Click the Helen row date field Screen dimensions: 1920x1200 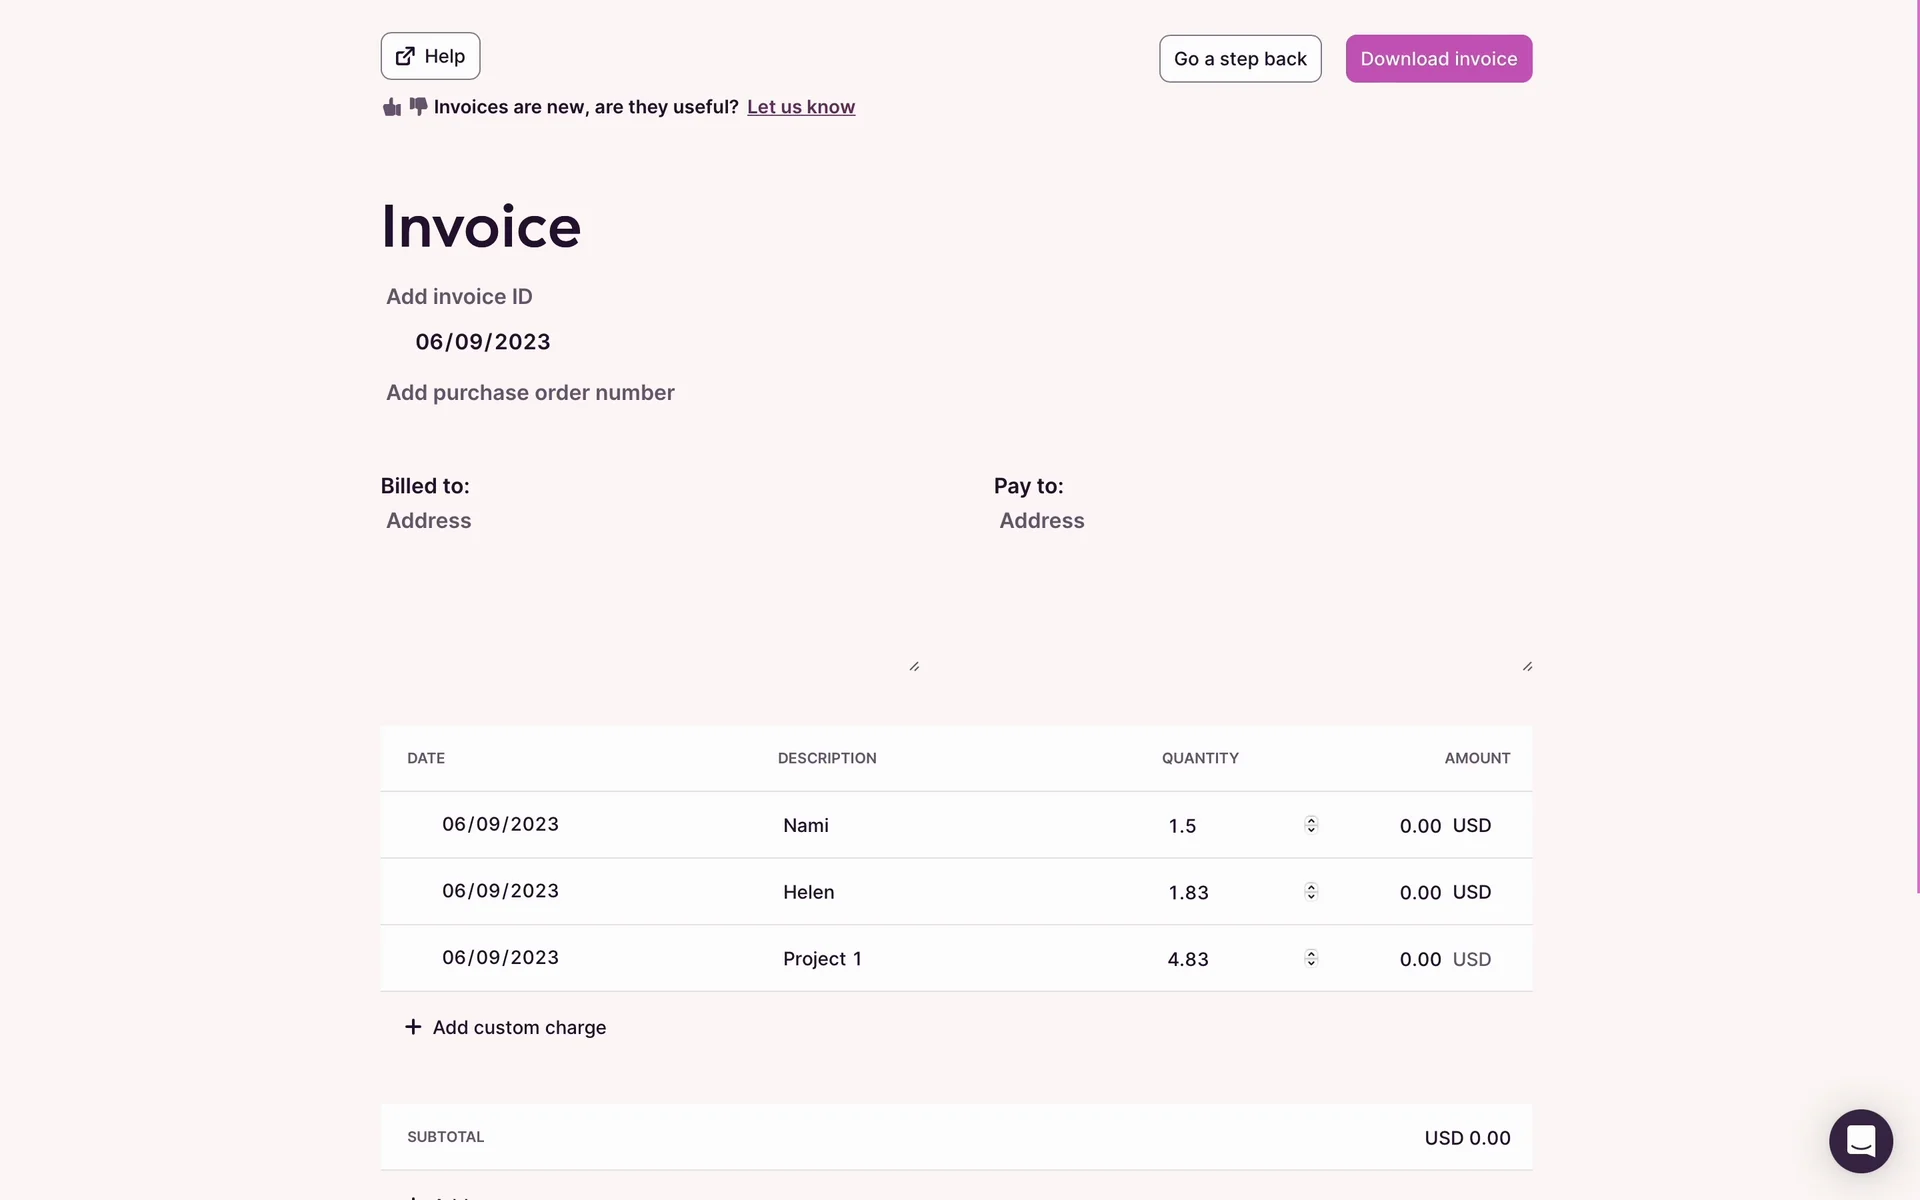500,891
